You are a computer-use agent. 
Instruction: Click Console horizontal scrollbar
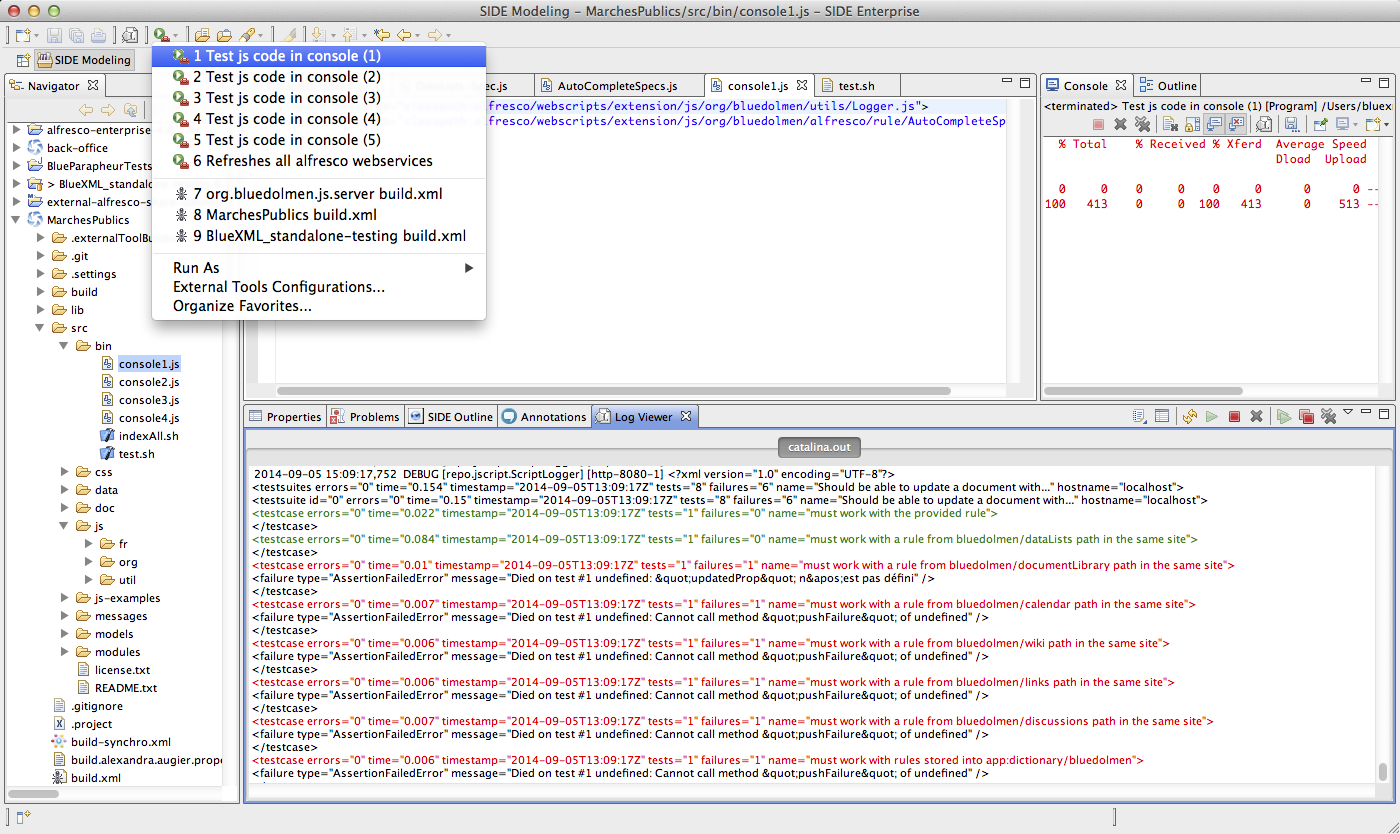point(1143,391)
